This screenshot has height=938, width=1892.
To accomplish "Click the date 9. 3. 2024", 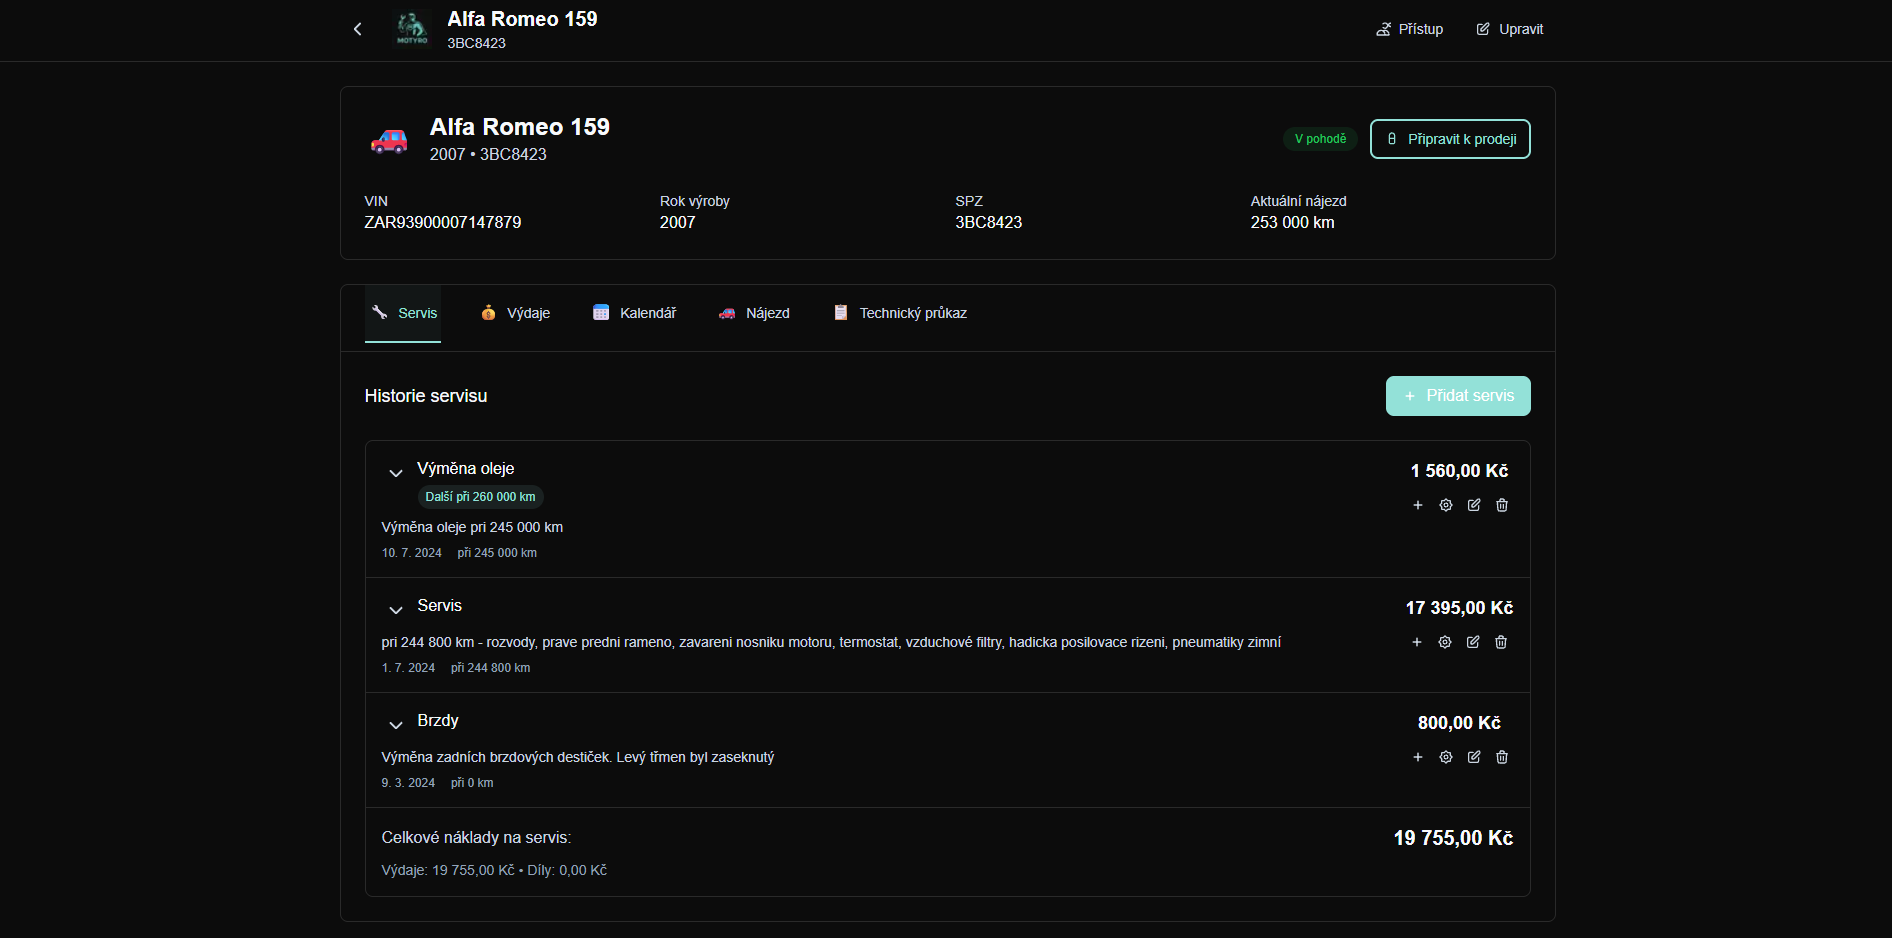I will [x=408, y=783].
